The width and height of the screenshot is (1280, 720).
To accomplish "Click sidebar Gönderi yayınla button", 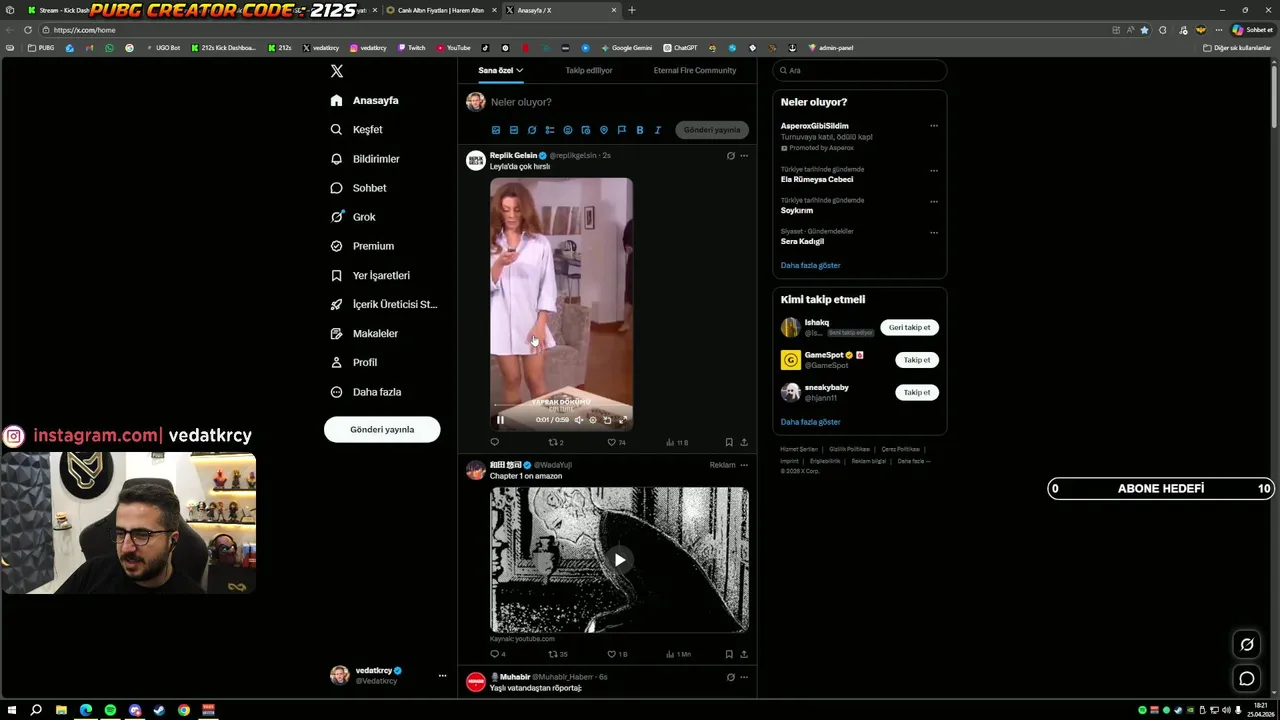I will [x=382, y=429].
